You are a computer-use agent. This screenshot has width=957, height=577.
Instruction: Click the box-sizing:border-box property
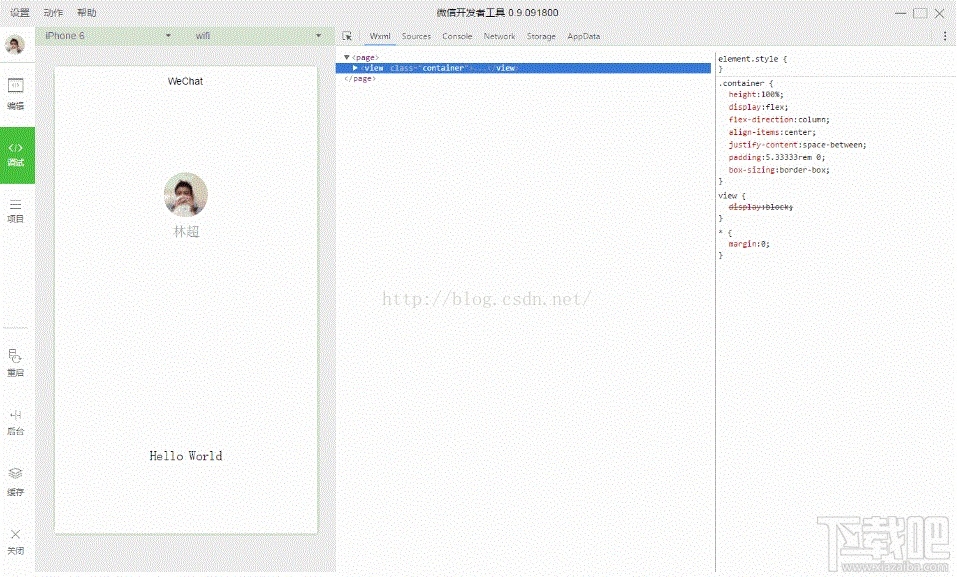click(x=779, y=170)
